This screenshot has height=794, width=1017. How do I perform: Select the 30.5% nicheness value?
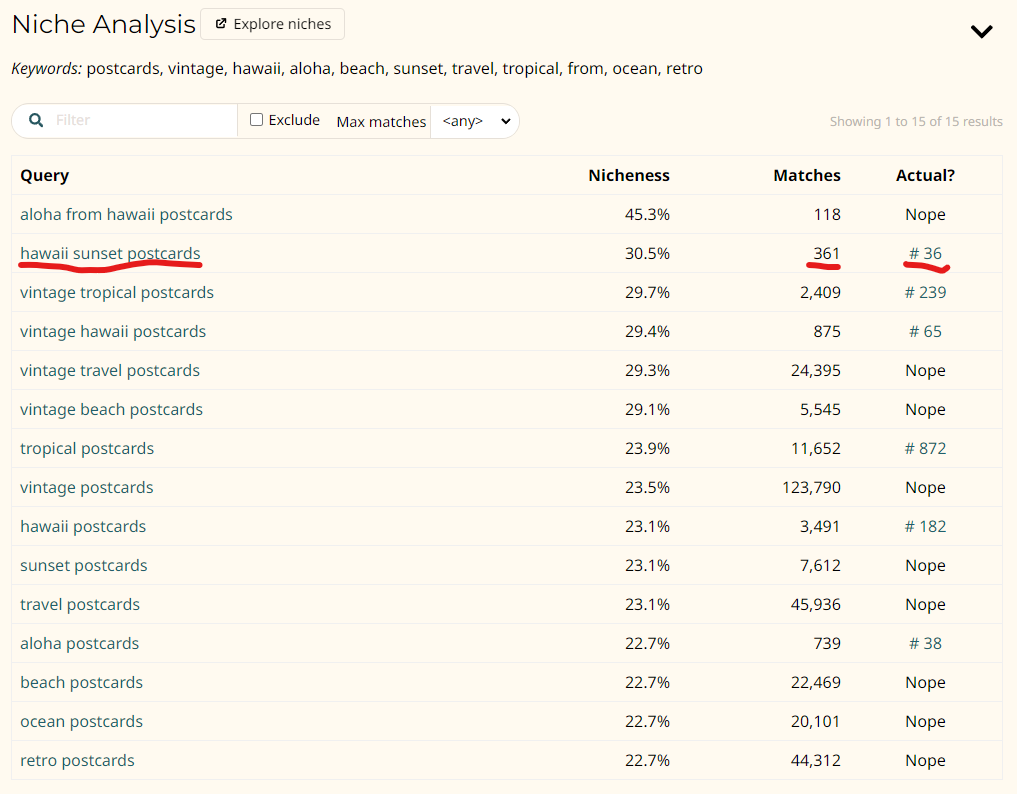point(647,254)
